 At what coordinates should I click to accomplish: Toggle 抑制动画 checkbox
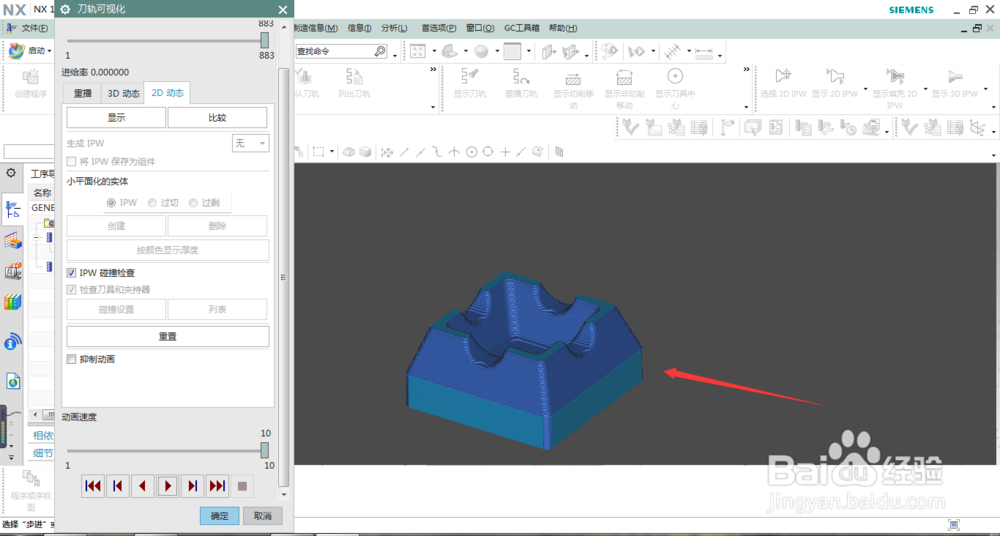(x=71, y=360)
